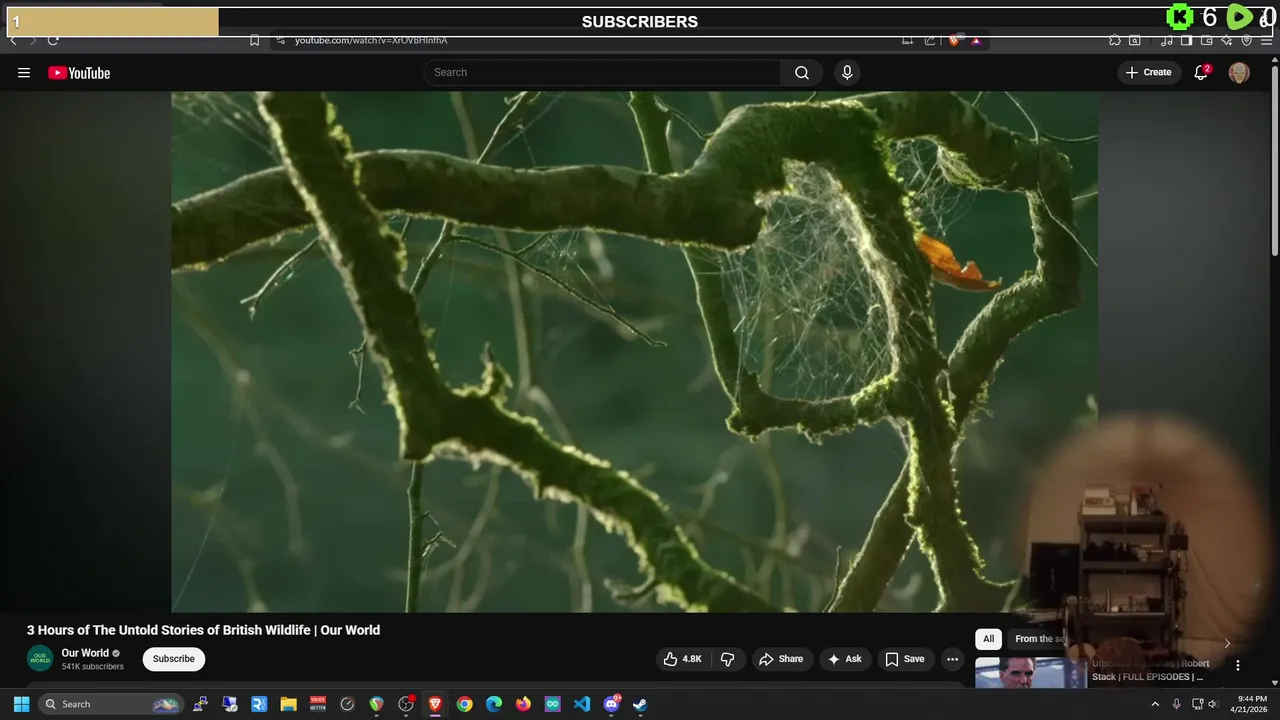Open the Robert Stack Full Episodes thumbnail
This screenshot has height=720, width=1280.
[x=1030, y=673]
